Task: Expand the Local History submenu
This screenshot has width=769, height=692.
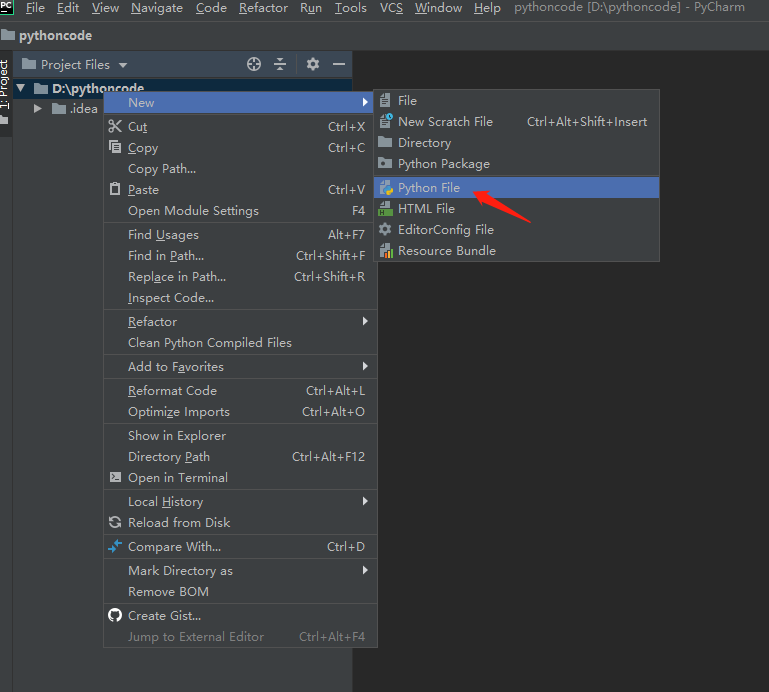Action: click(240, 502)
